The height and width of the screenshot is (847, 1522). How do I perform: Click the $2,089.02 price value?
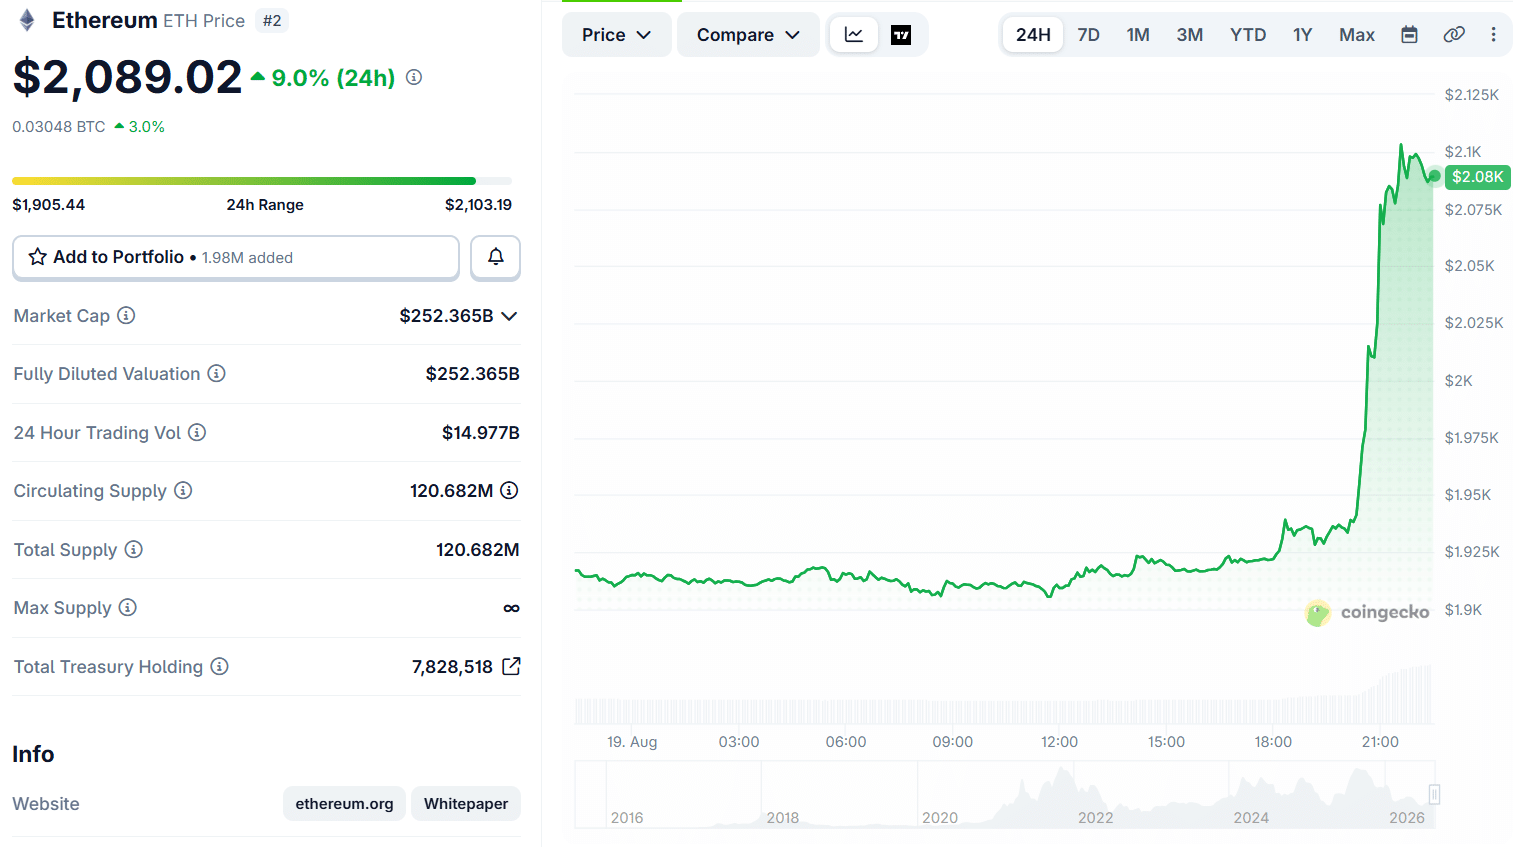pyautogui.click(x=127, y=77)
